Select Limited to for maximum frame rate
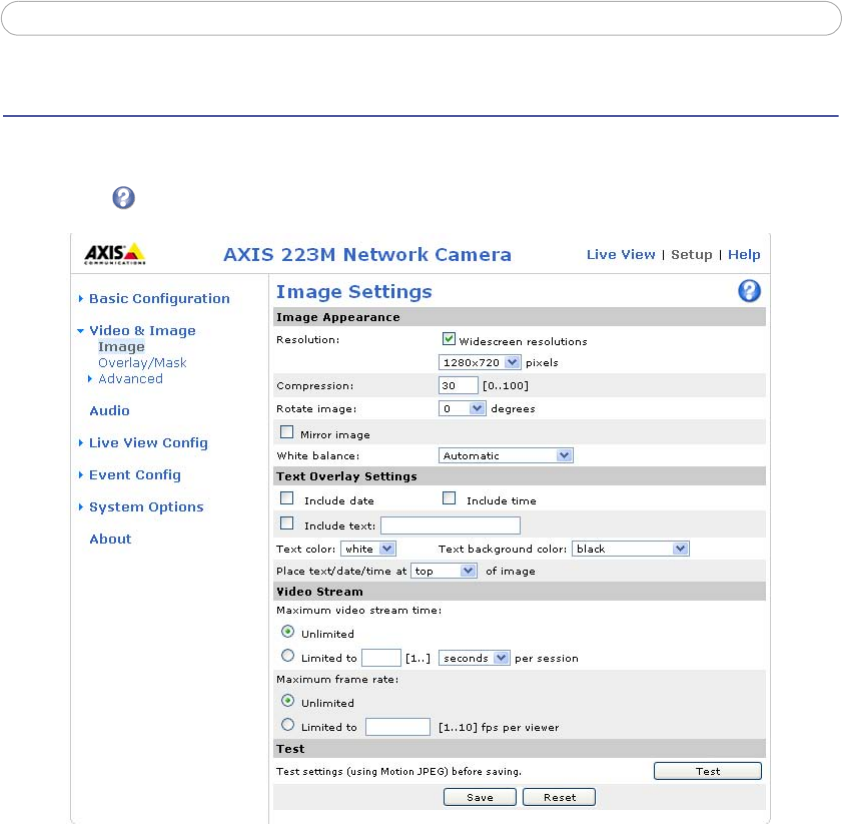Screen dimensions: 842x824 288,726
